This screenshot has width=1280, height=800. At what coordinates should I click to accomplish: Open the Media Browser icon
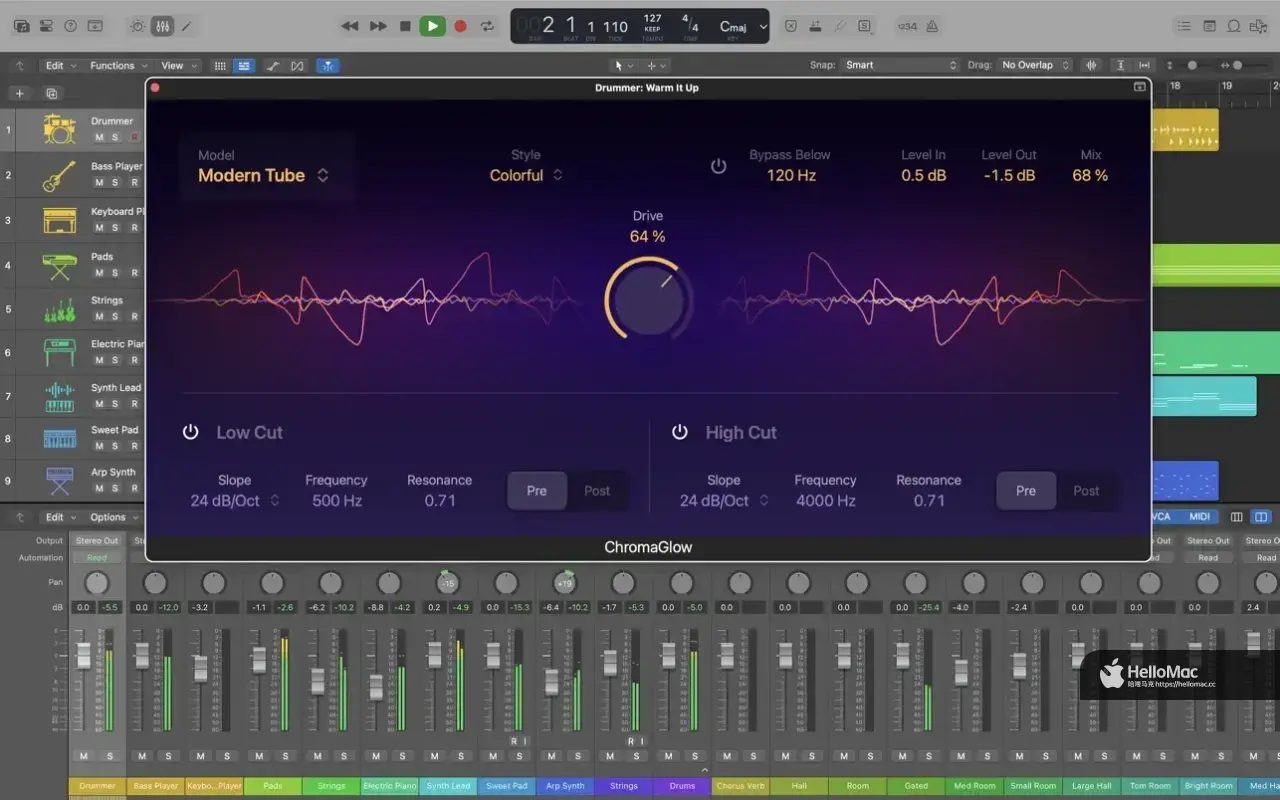click(x=1259, y=26)
